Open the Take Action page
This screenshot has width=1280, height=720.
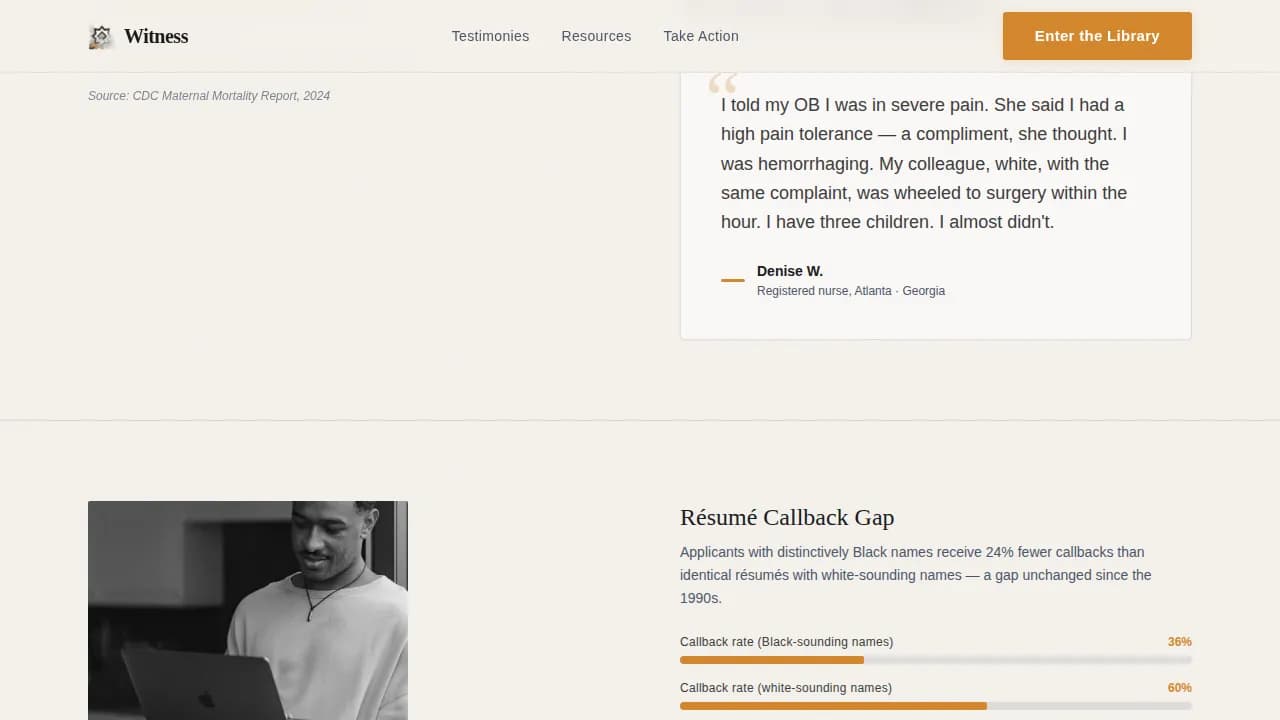700,36
